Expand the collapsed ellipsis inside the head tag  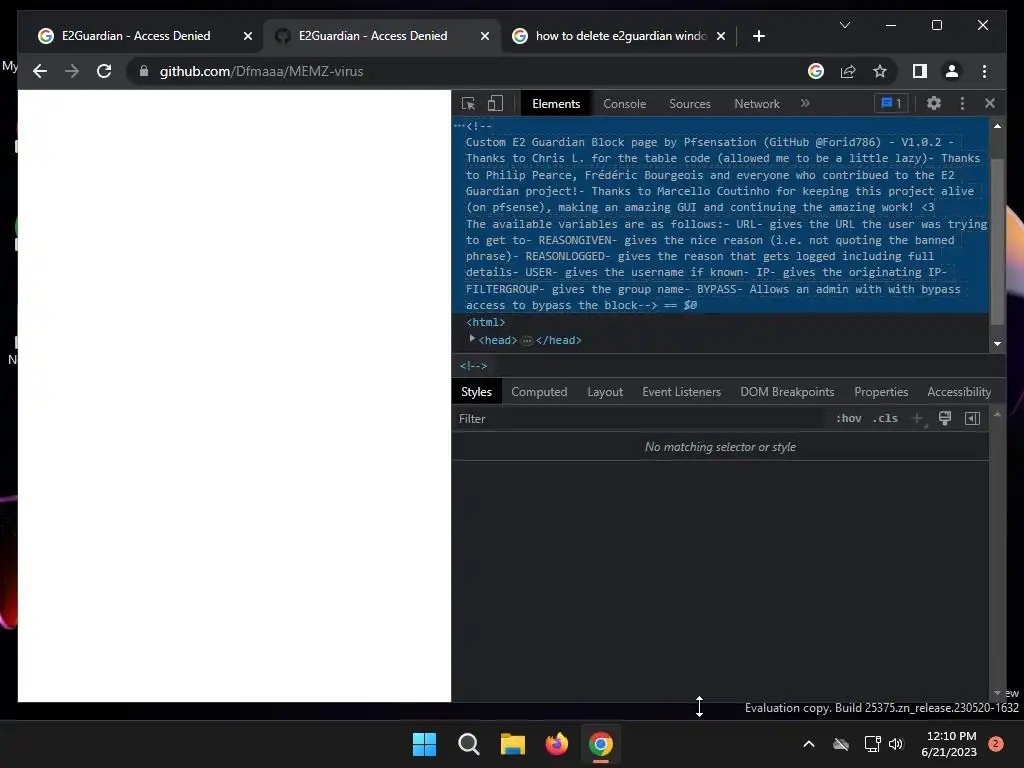pyautogui.click(x=527, y=340)
